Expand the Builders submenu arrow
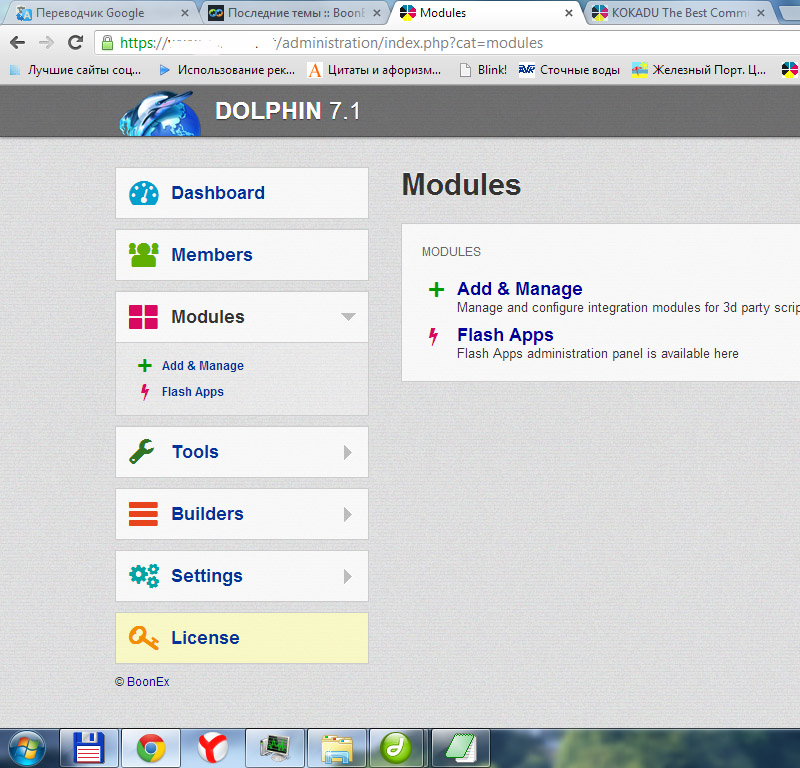The image size is (800, 768). [348, 514]
